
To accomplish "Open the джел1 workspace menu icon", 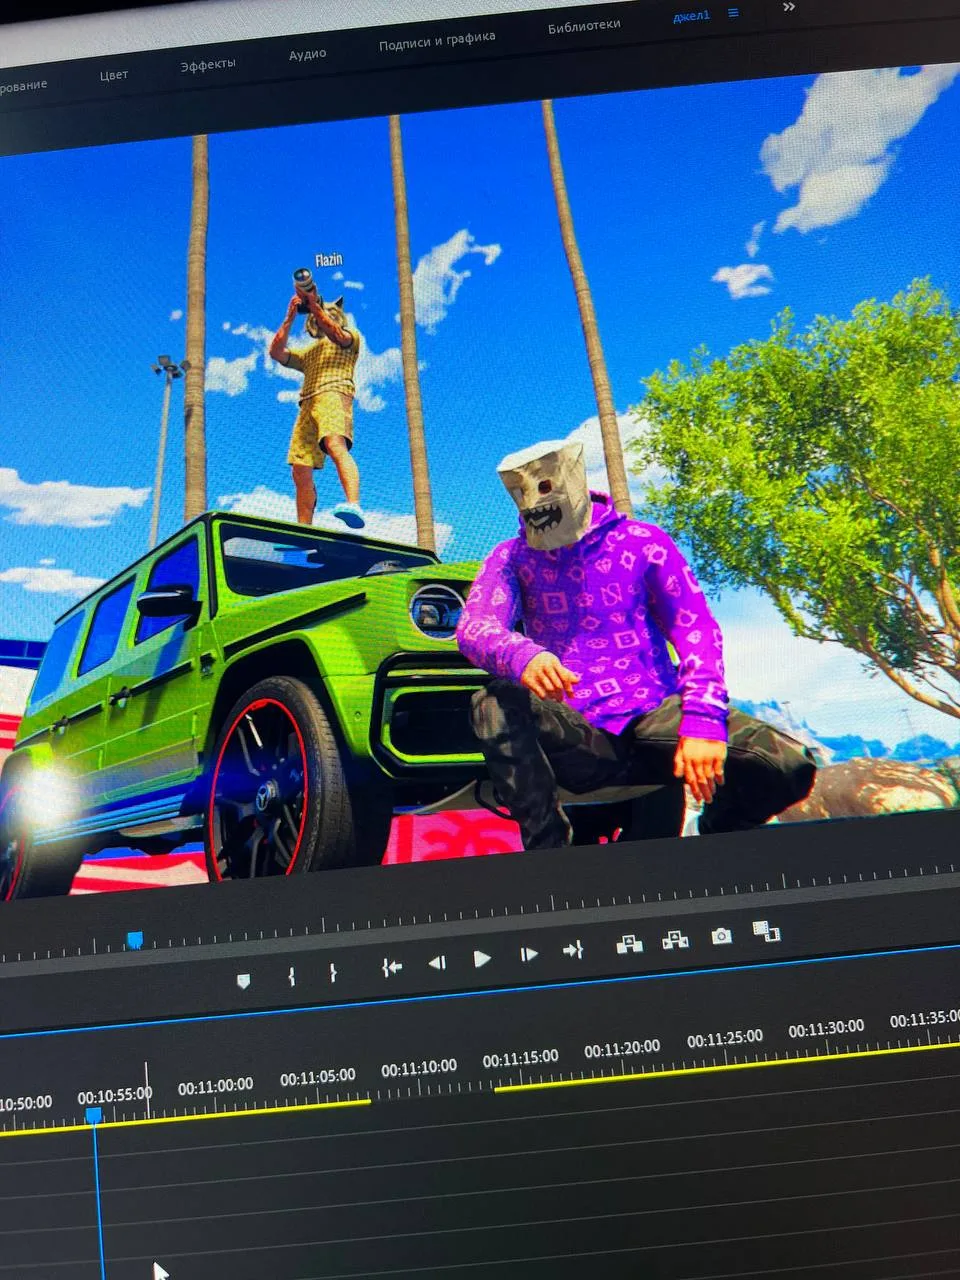I will tap(733, 13).
